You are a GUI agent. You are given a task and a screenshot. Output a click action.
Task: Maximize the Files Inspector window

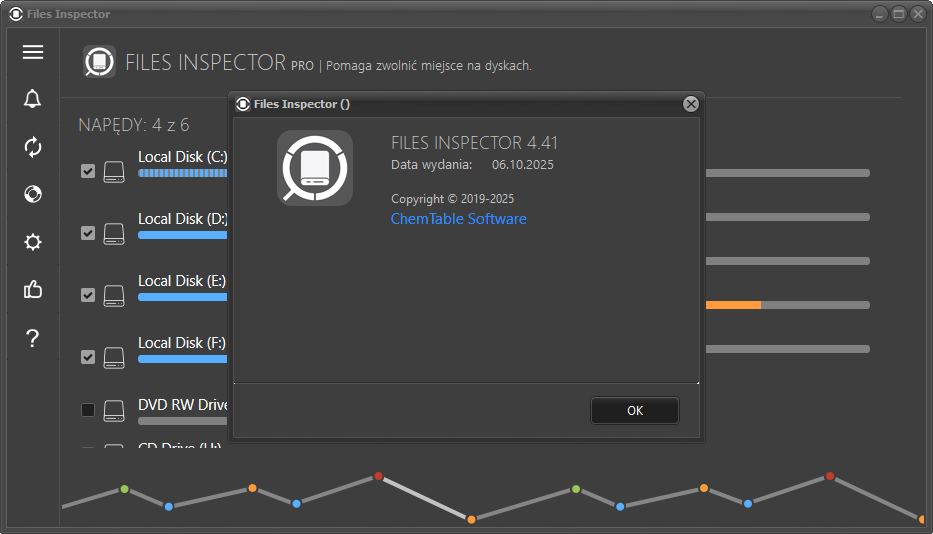[x=899, y=14]
